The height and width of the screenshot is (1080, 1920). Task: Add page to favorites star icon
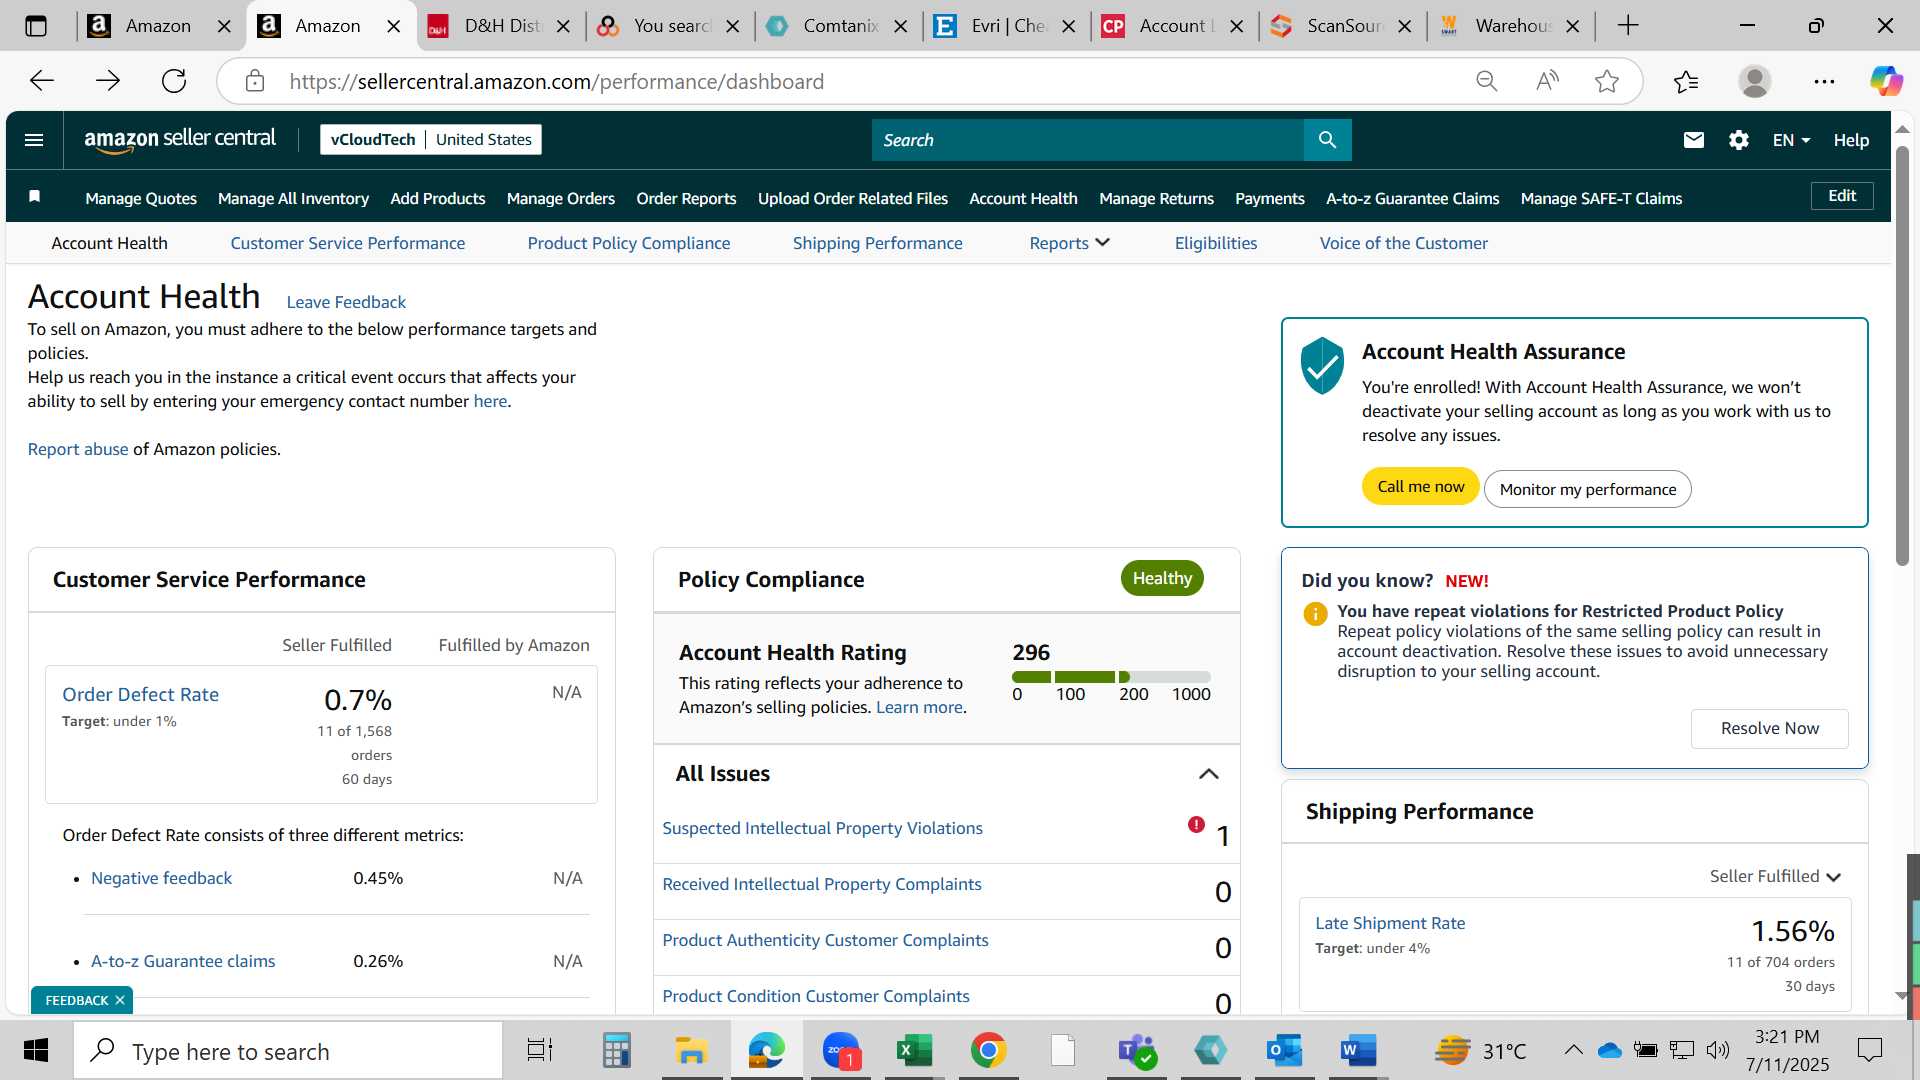[x=1607, y=81]
